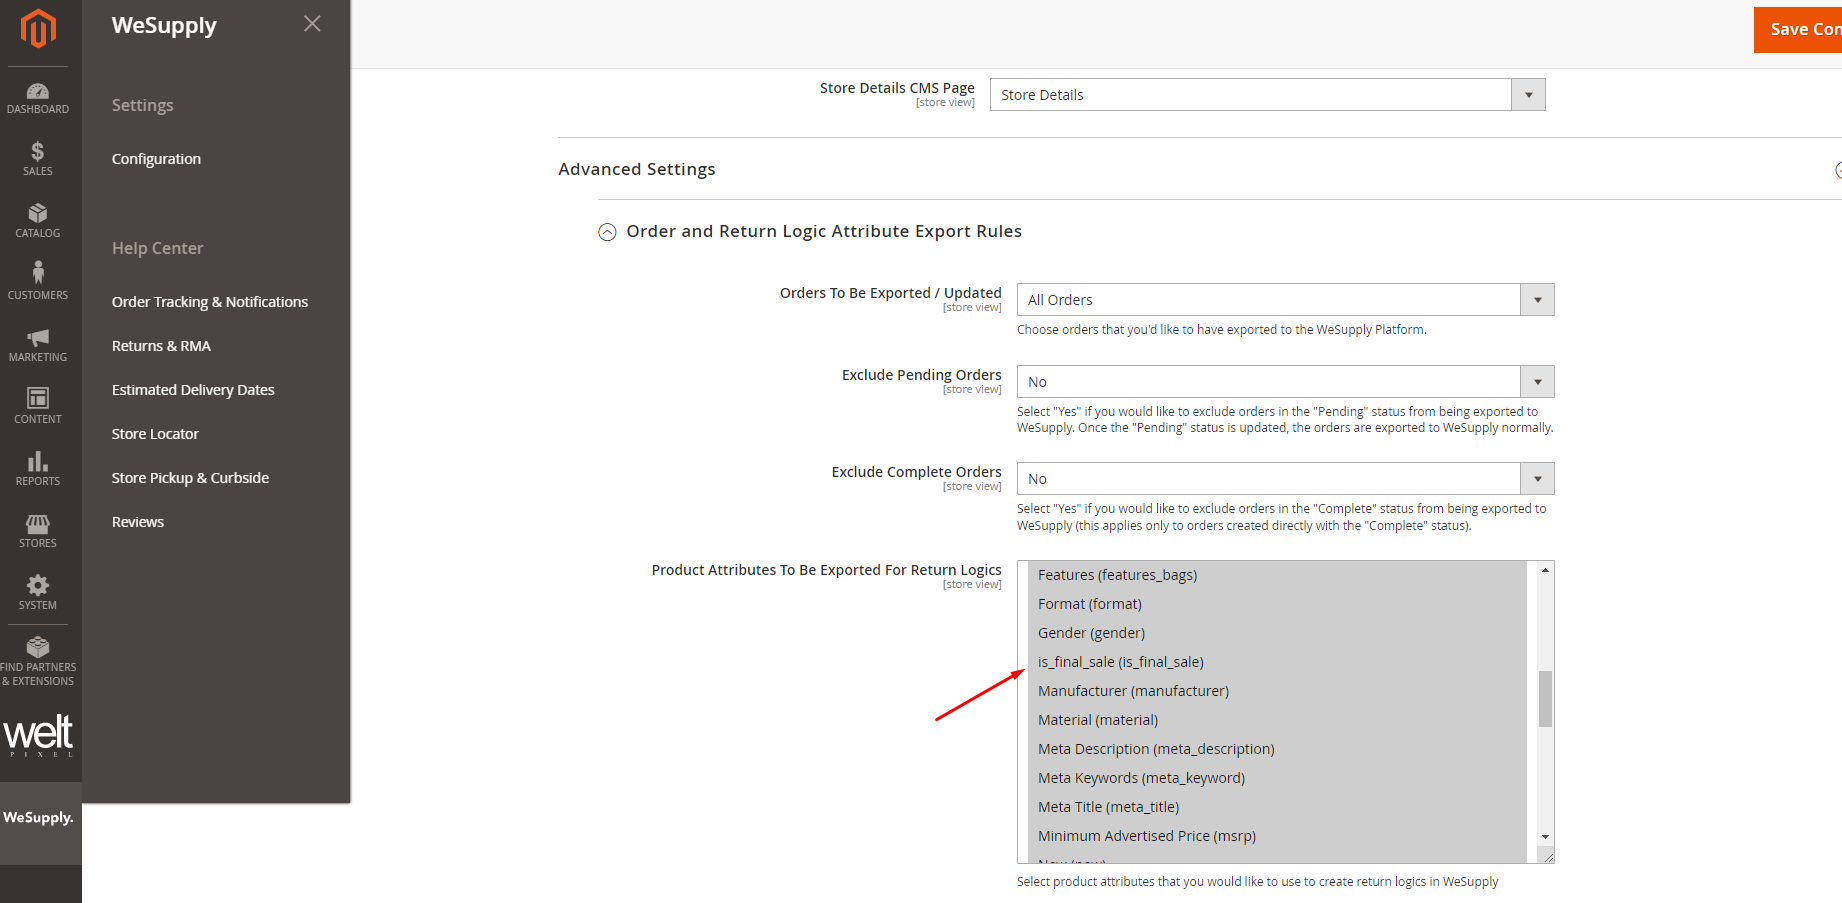Open the Welt Pixel logo menu
Viewport: 1842px width, 903px height.
[38, 735]
